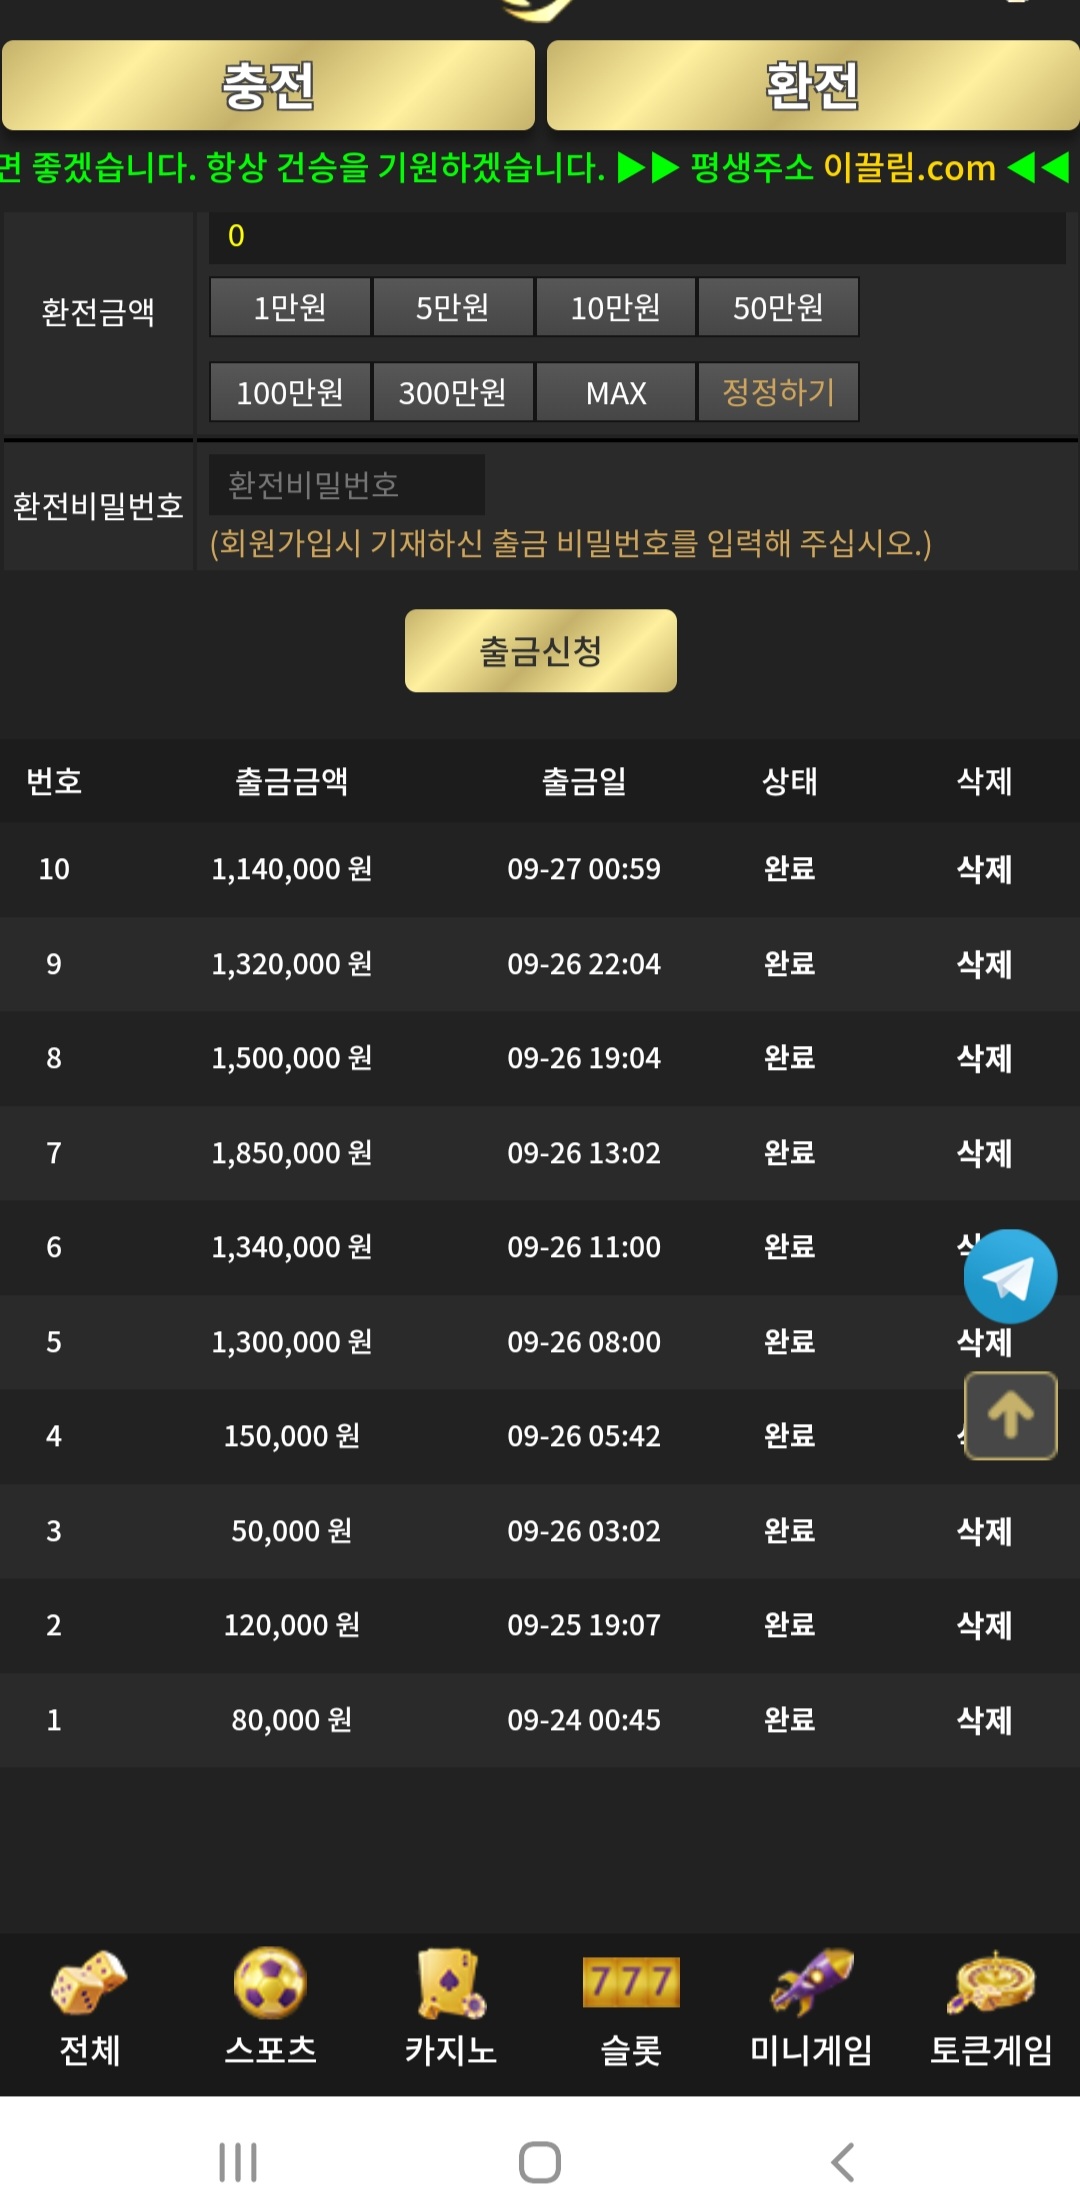Viewport: 1080px width, 2188px height.
Task: Switch to the 환전 tab
Action: click(812, 86)
